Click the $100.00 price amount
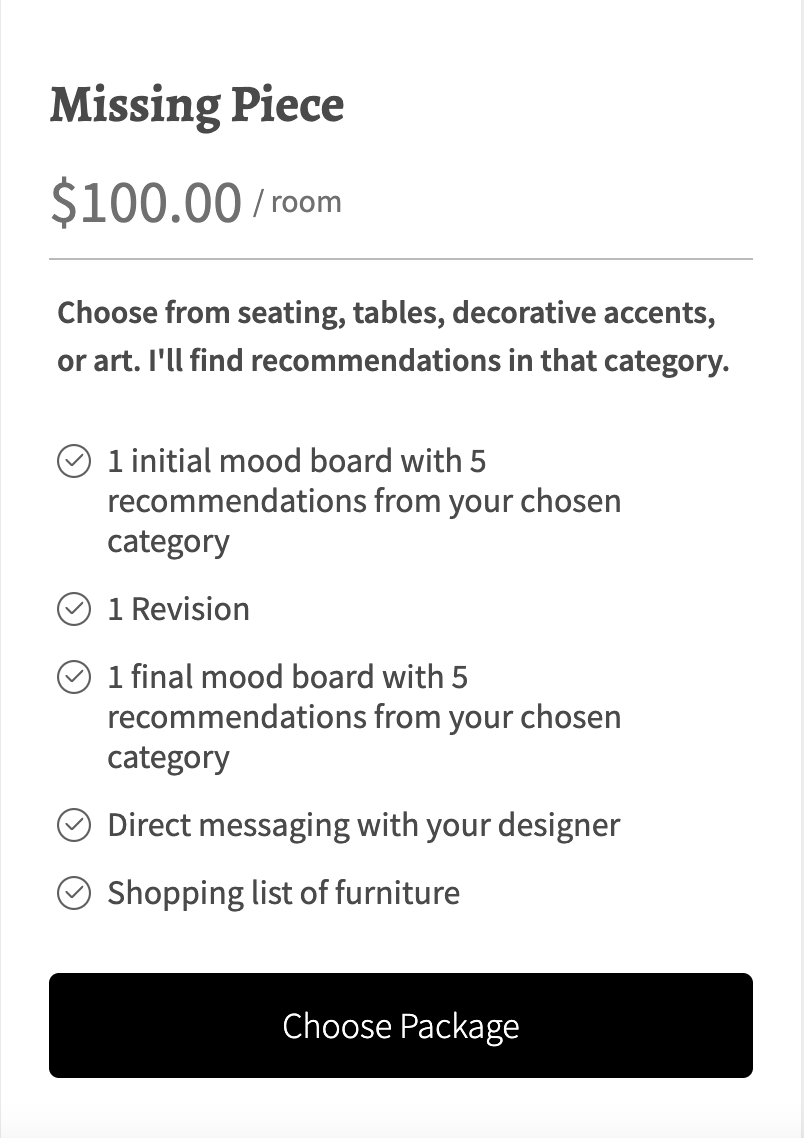 (146, 202)
